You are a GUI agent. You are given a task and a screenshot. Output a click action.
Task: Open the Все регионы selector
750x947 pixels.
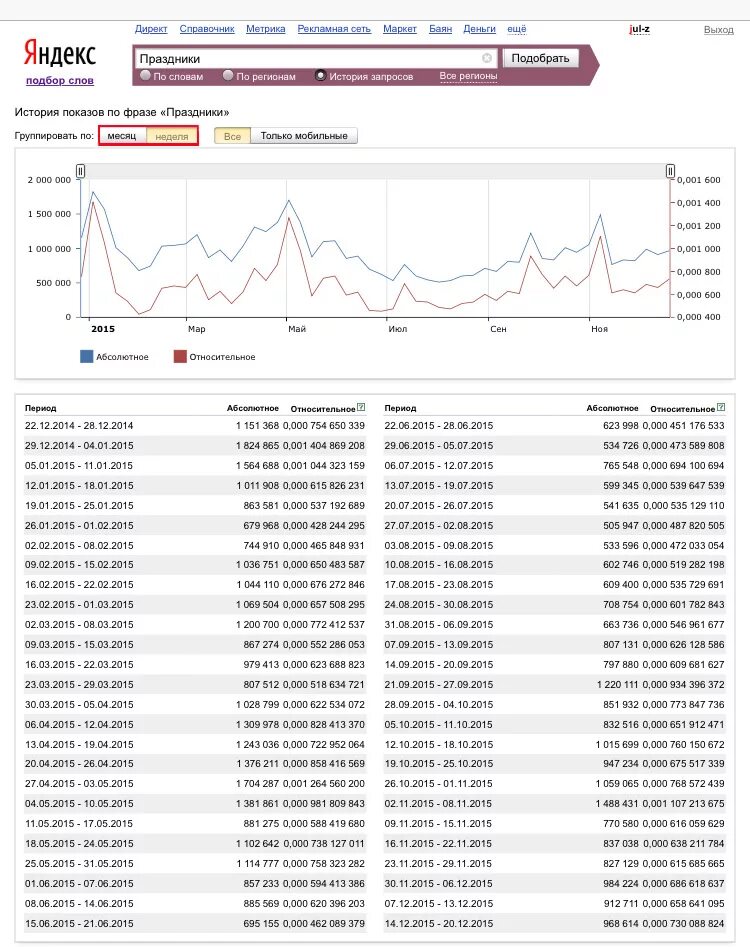tap(468, 76)
